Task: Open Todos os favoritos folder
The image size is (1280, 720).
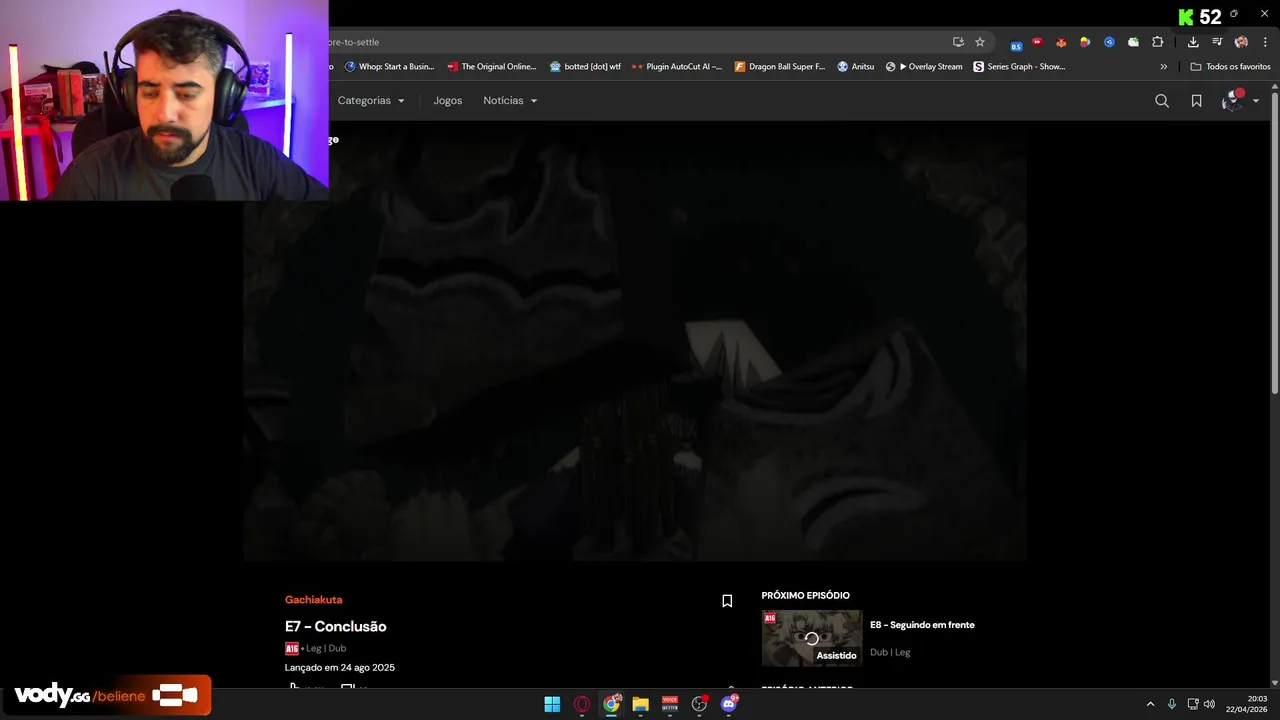Action: [x=1230, y=67]
